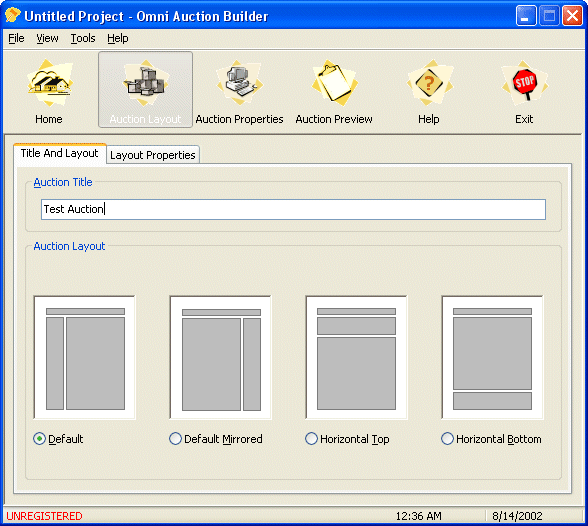Open Auction Preview clipboard icon

point(334,83)
